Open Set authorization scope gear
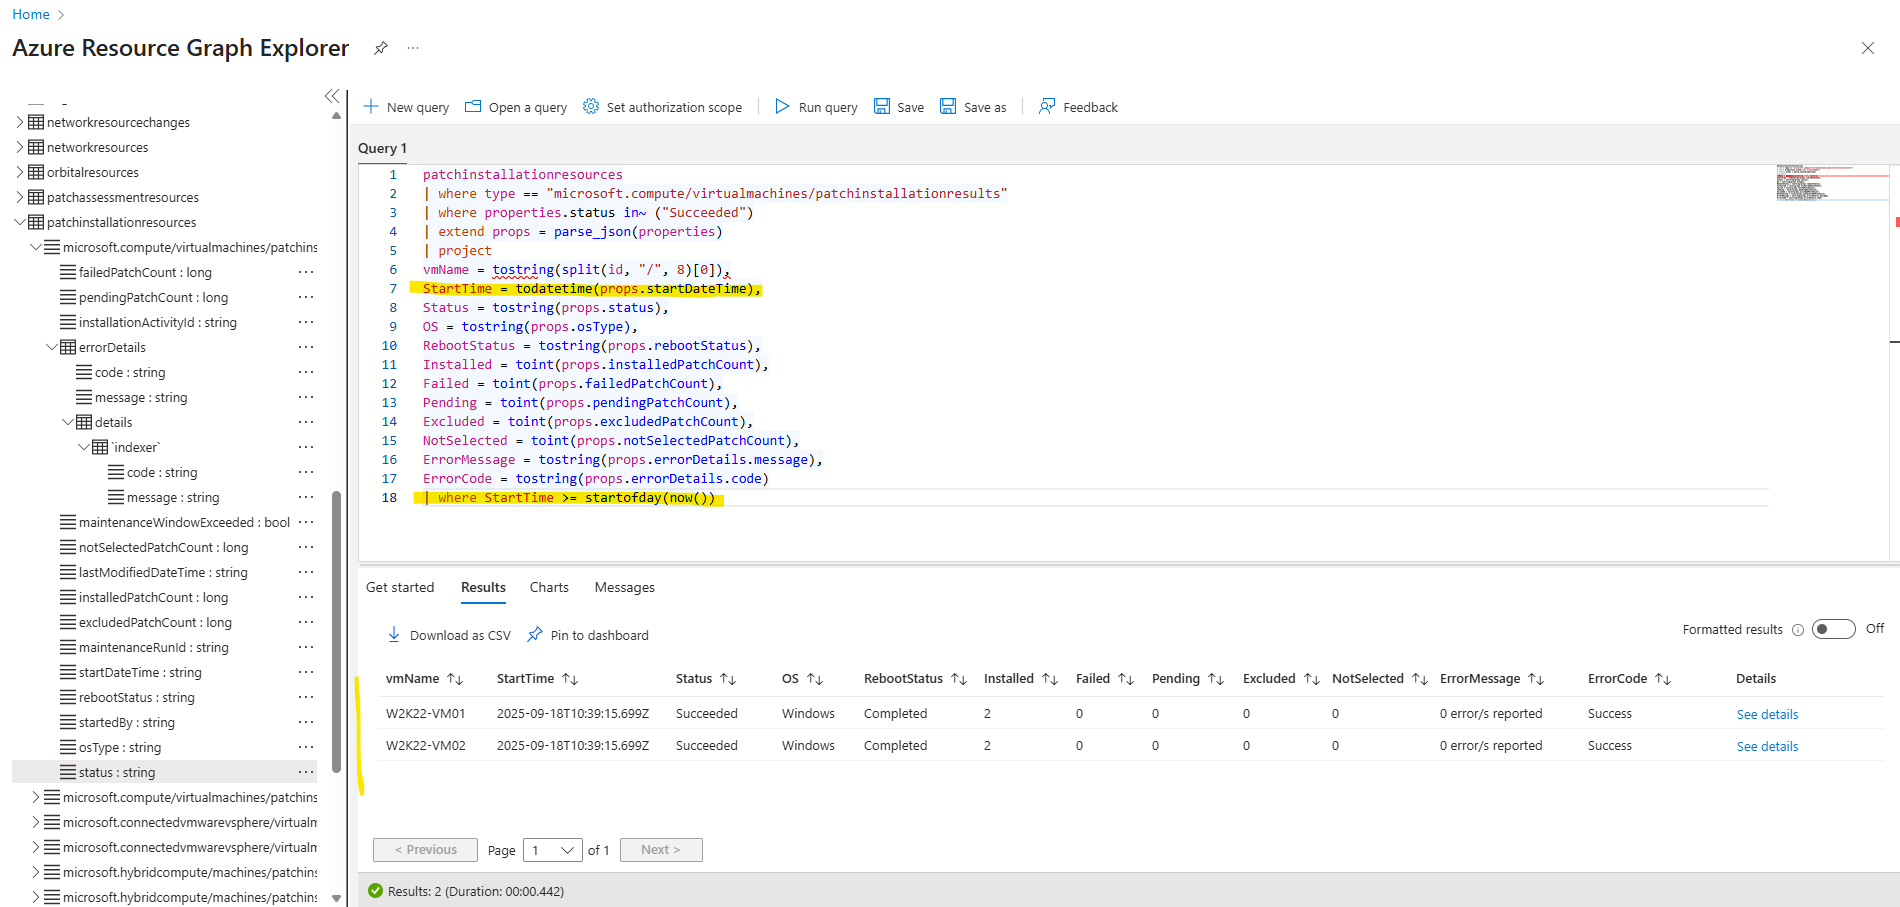The height and width of the screenshot is (907, 1900). click(591, 107)
